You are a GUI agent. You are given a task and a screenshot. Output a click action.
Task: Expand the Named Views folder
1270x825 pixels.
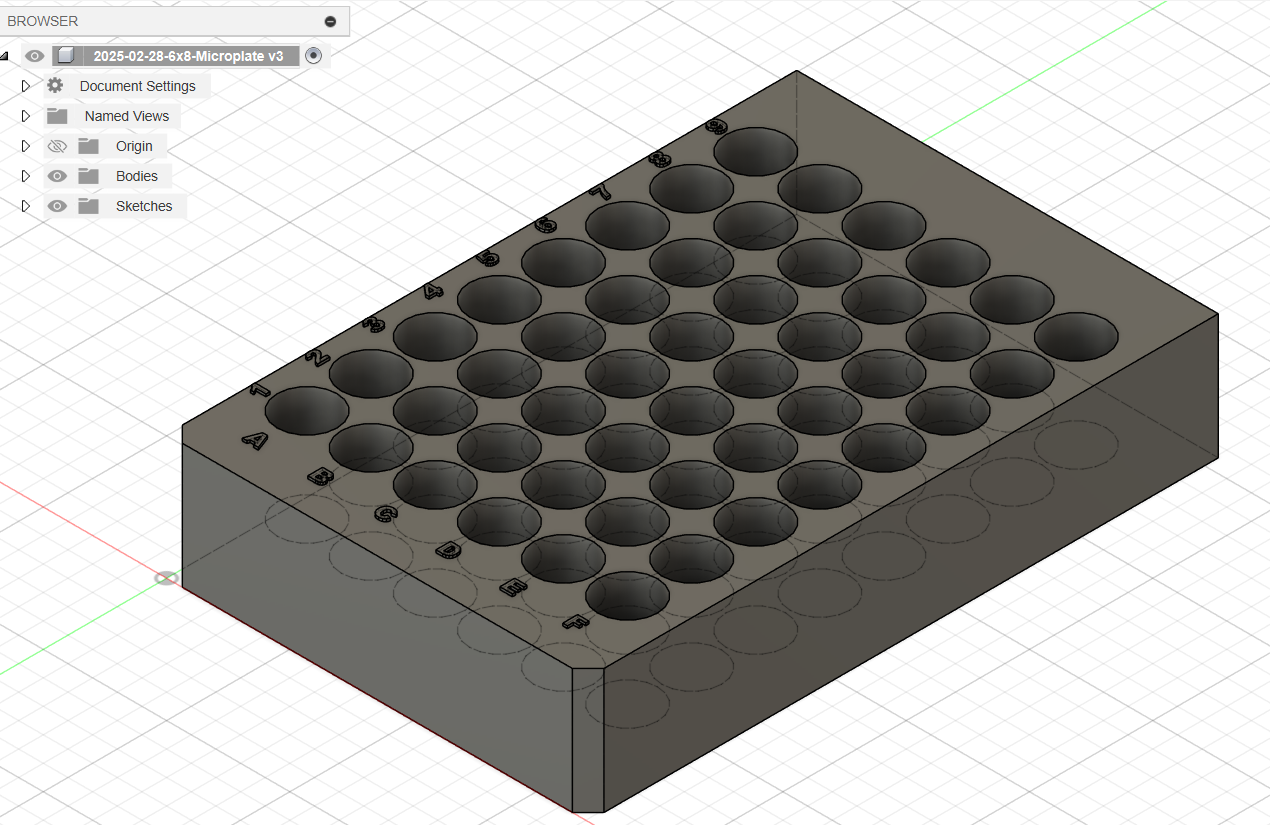click(x=26, y=116)
